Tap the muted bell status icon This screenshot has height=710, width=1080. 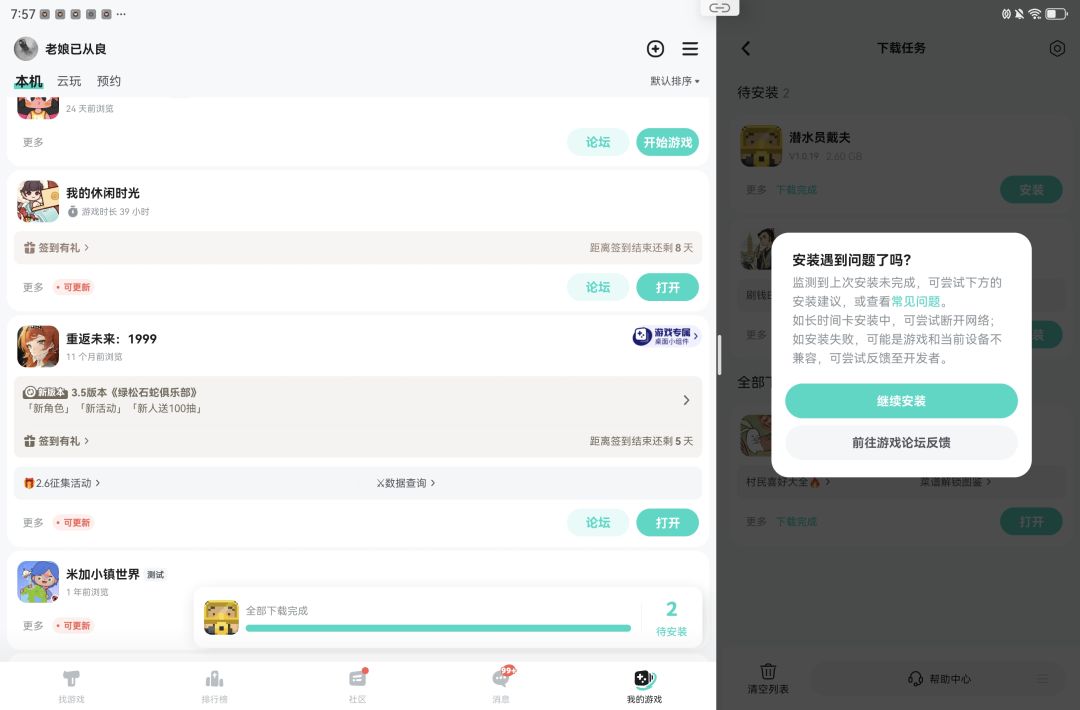pos(1019,14)
